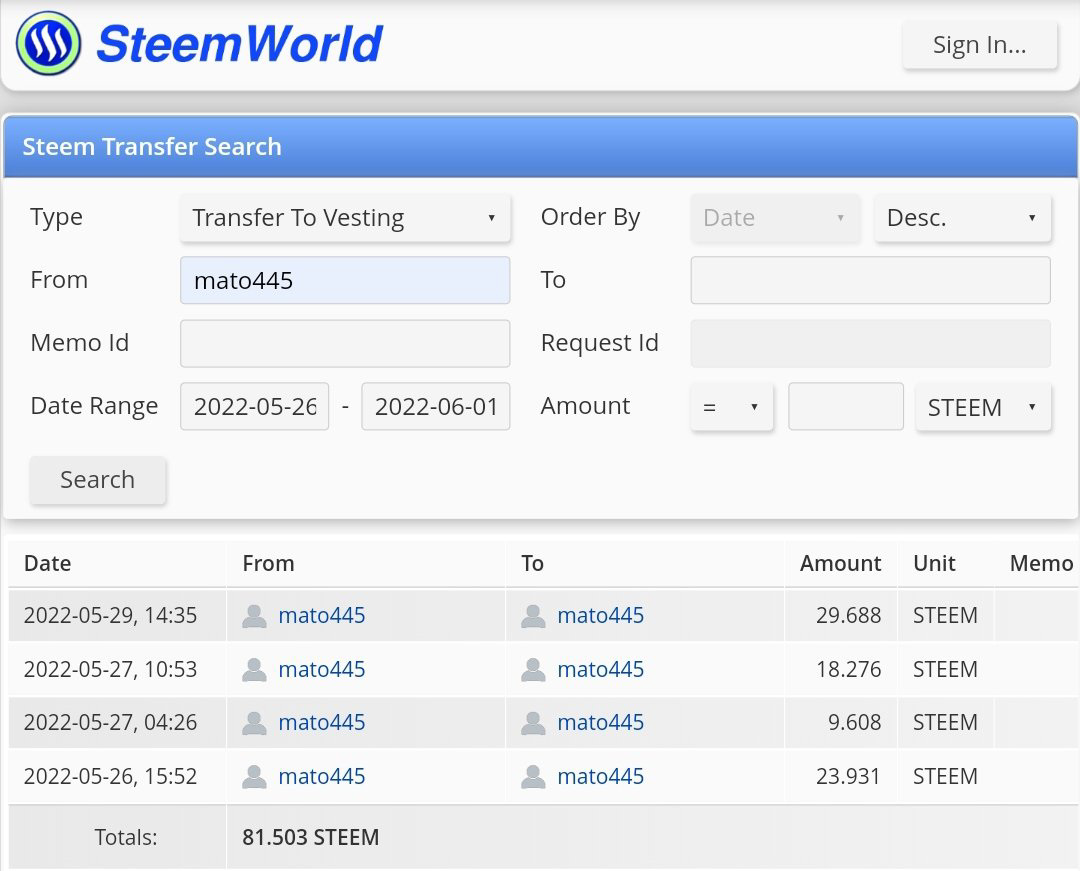The image size is (1080, 871).
Task: Click the start date field 2022-05-26
Action: (x=255, y=406)
